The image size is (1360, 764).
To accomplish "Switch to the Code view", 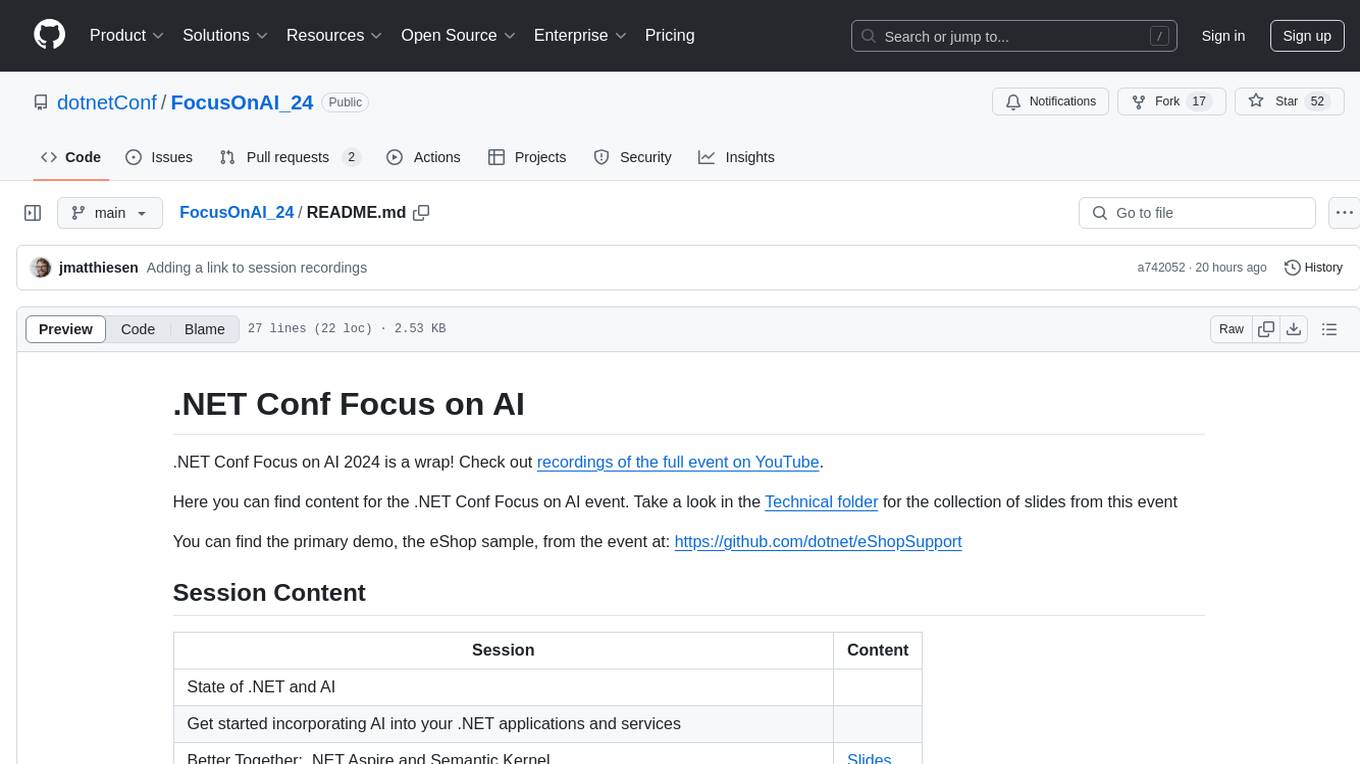I will [138, 329].
